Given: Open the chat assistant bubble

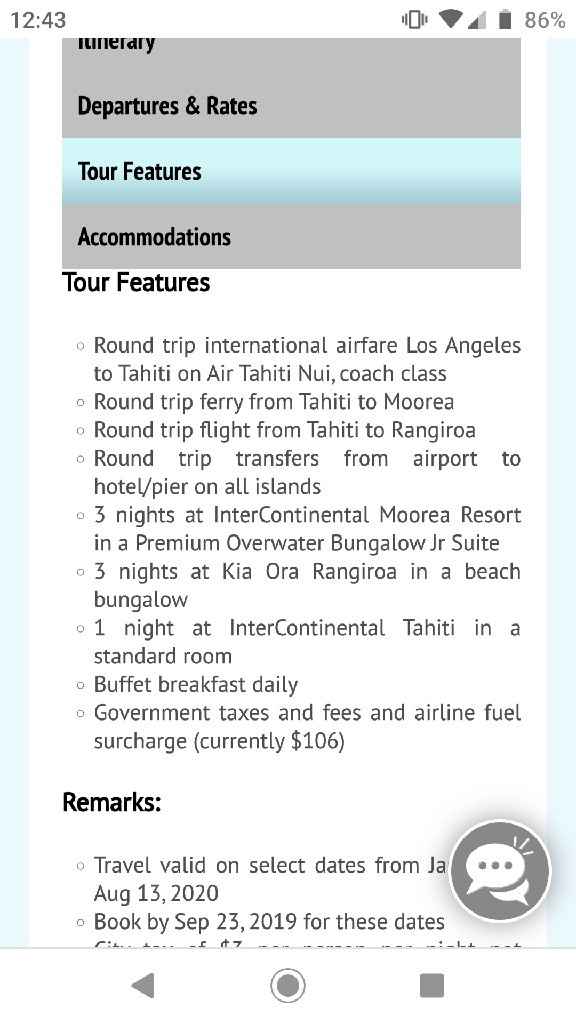Looking at the screenshot, I should [x=499, y=871].
